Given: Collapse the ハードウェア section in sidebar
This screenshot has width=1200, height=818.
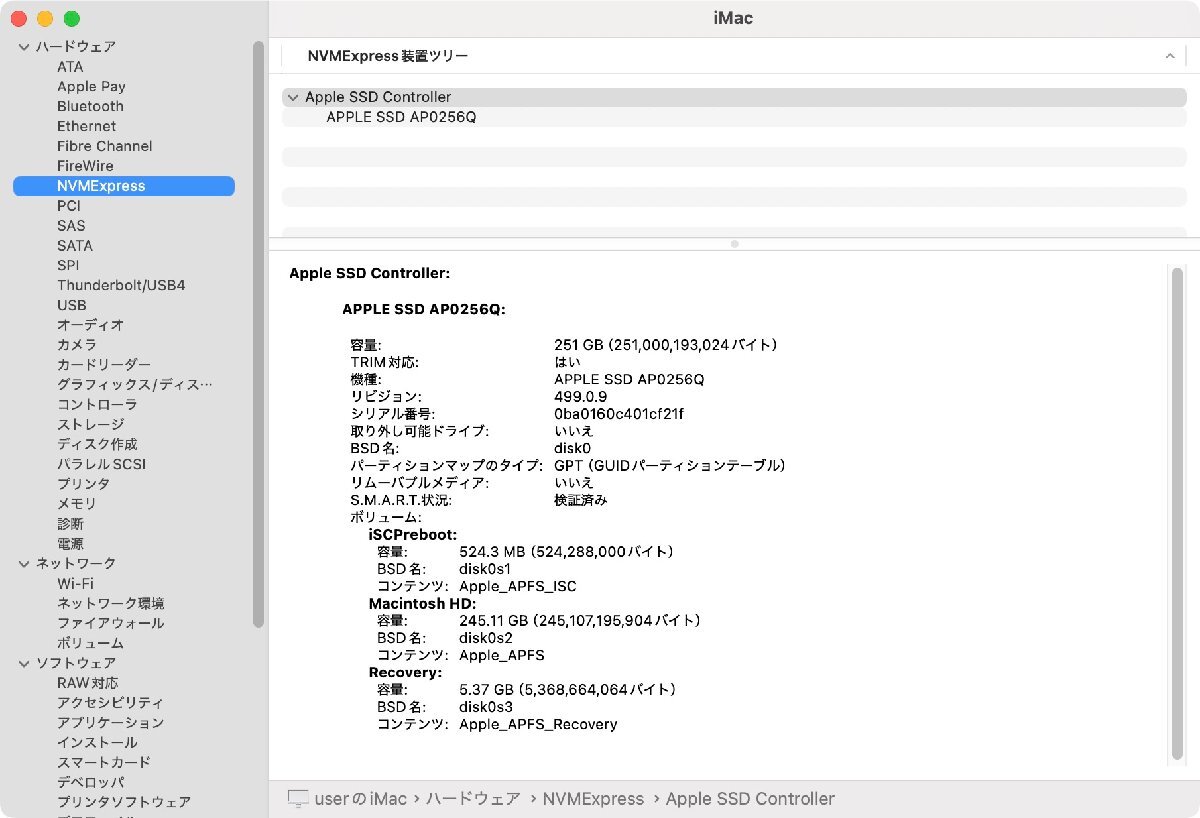Looking at the screenshot, I should (24, 47).
